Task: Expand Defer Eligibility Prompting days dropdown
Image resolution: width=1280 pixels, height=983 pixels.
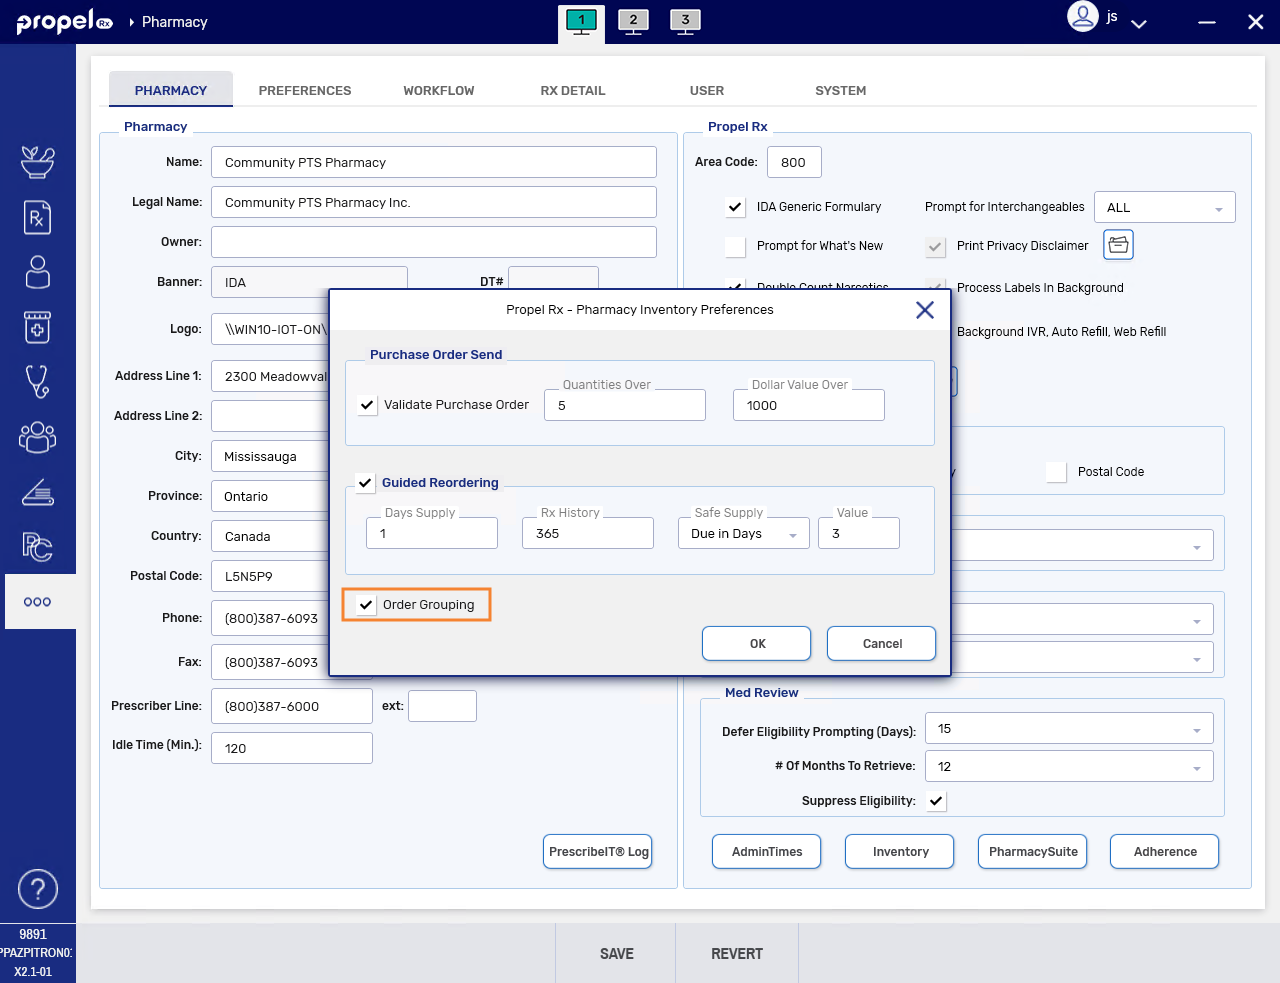Action: (1068, 729)
